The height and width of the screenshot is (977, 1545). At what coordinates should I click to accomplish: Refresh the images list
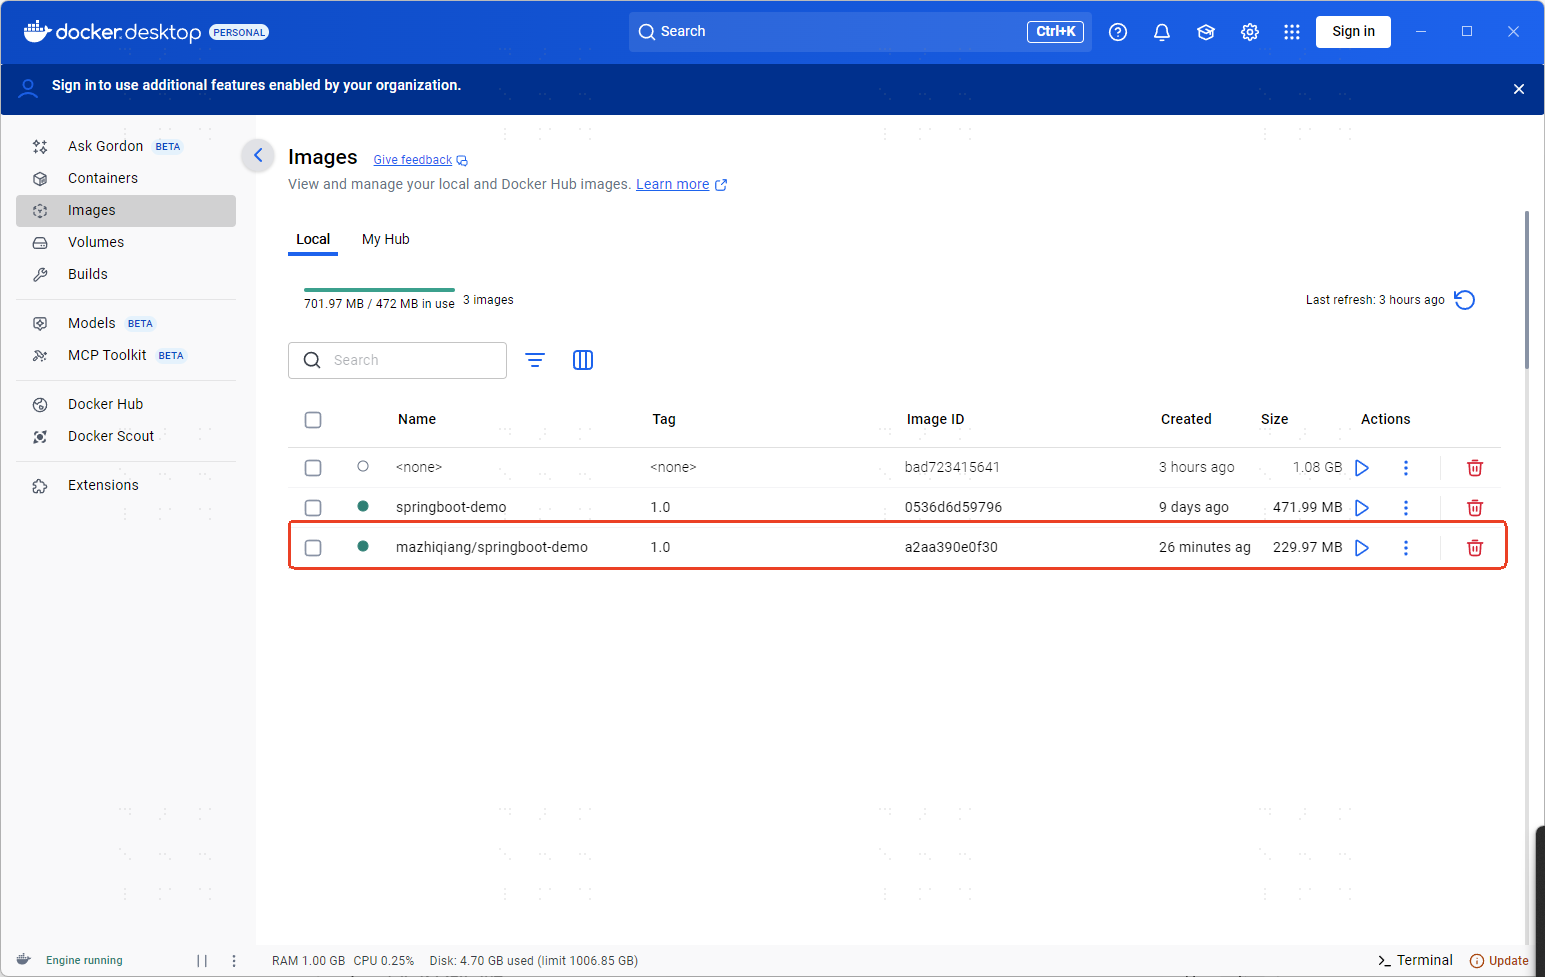click(1465, 300)
